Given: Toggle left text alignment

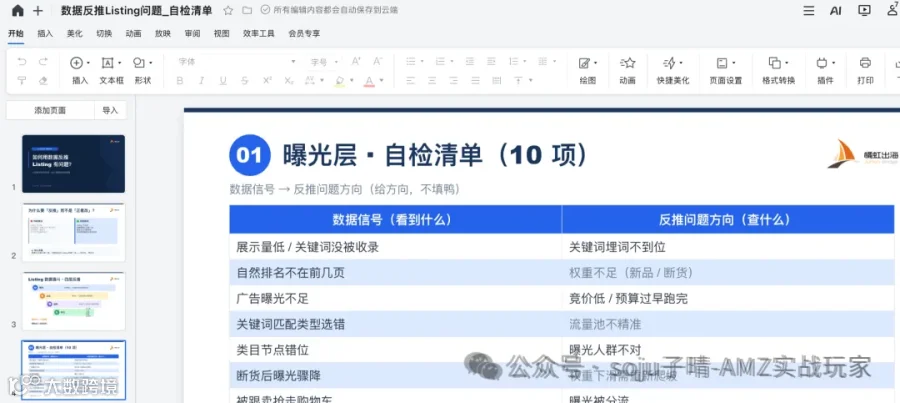Looking at the screenshot, I should [410, 80].
